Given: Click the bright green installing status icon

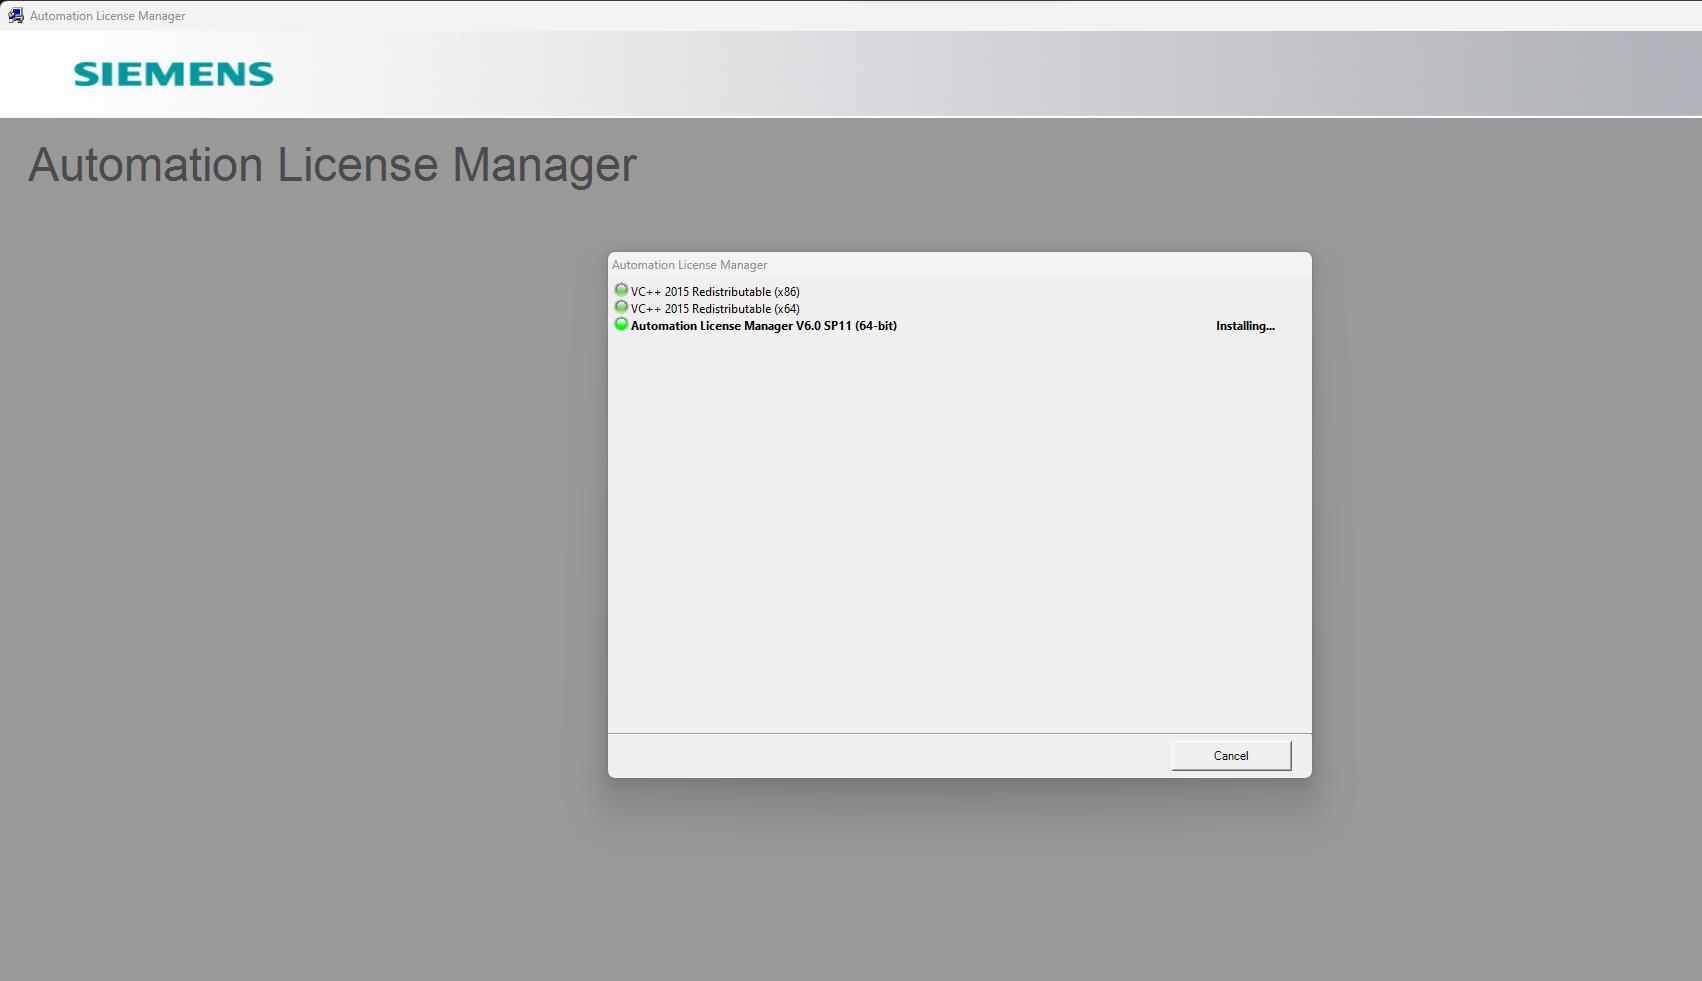Looking at the screenshot, I should (621, 325).
